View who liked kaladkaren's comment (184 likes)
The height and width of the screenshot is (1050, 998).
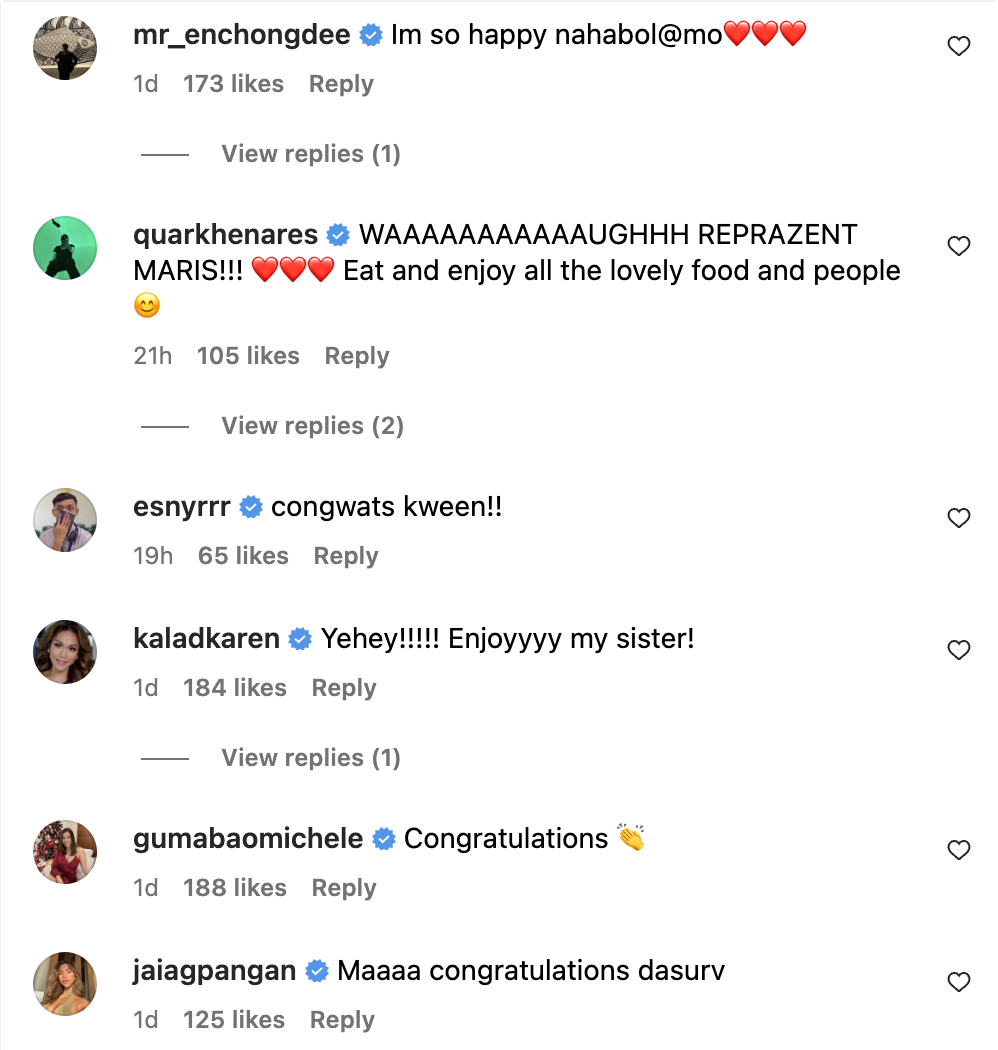235,688
